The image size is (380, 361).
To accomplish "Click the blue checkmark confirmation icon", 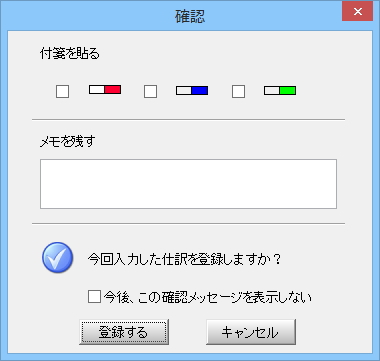I will (x=57, y=258).
